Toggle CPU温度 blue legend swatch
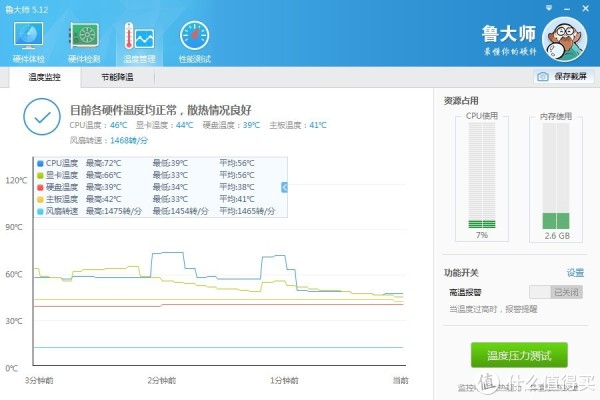600x400 pixels. click(x=40, y=163)
